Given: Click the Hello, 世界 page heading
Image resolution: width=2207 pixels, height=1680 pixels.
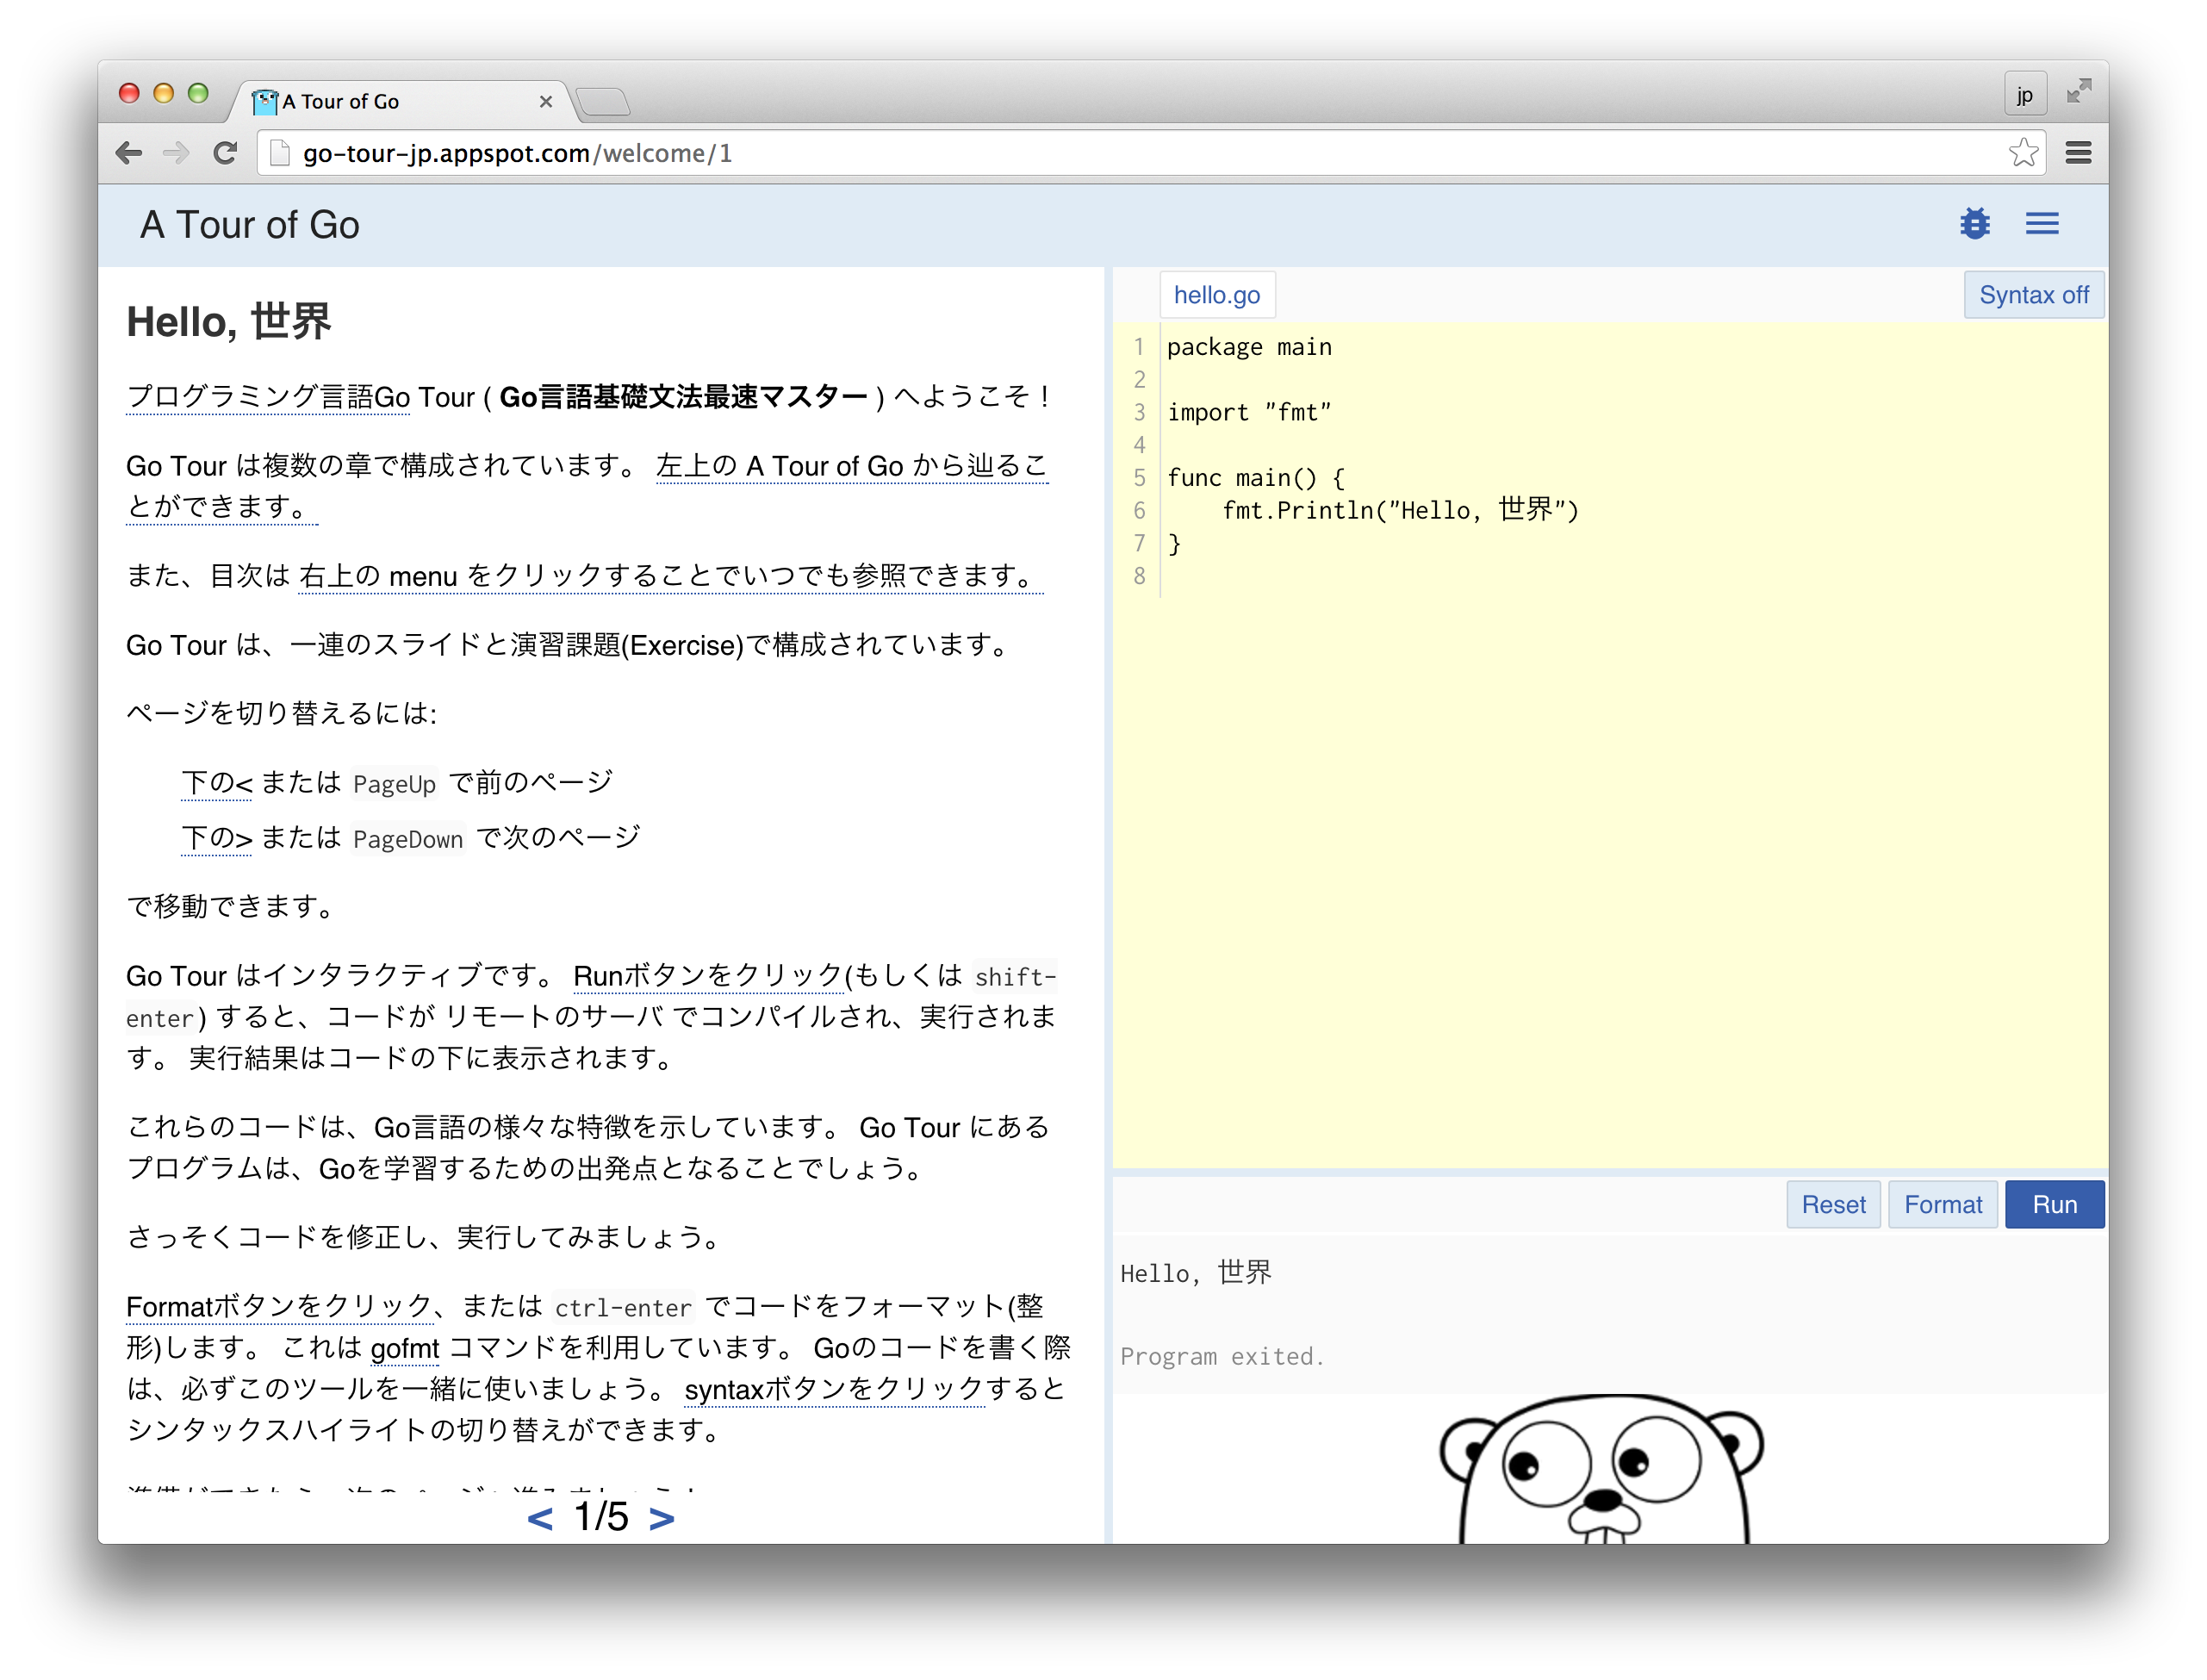Looking at the screenshot, I should (x=228, y=322).
